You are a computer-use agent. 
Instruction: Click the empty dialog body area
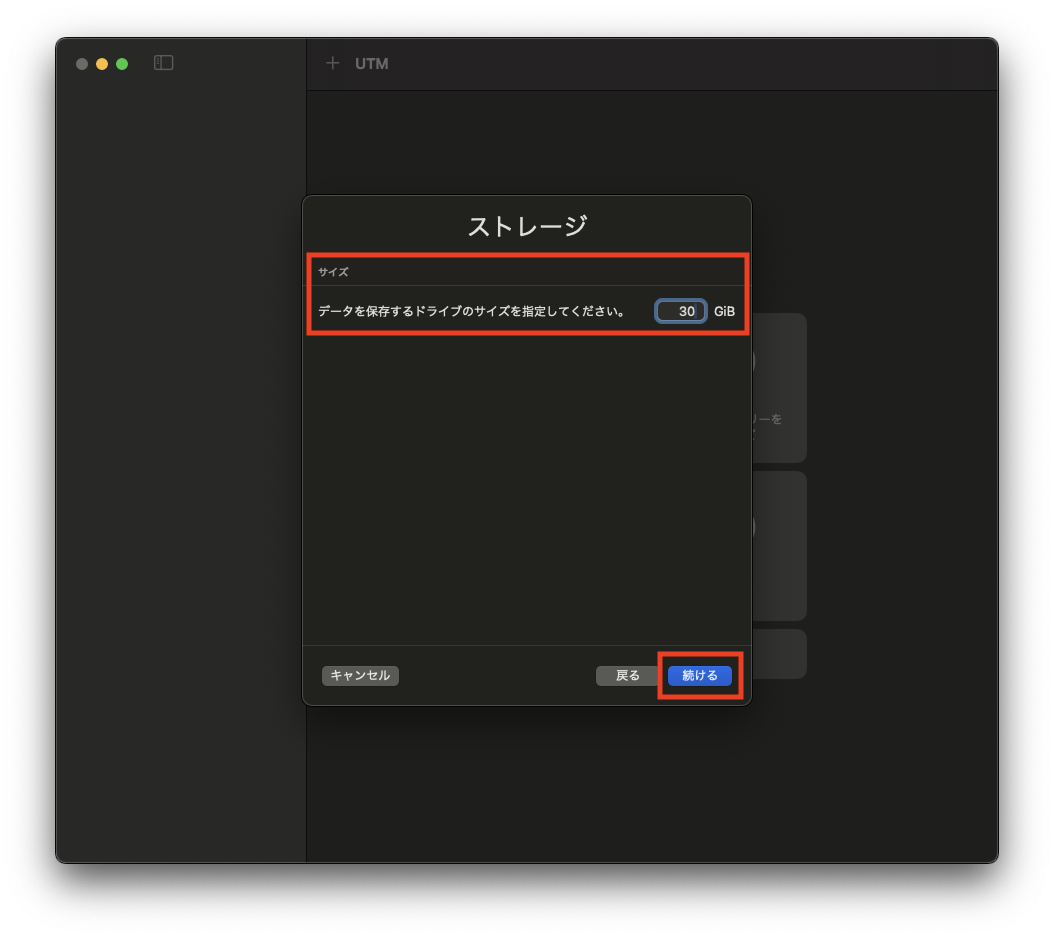click(x=527, y=490)
